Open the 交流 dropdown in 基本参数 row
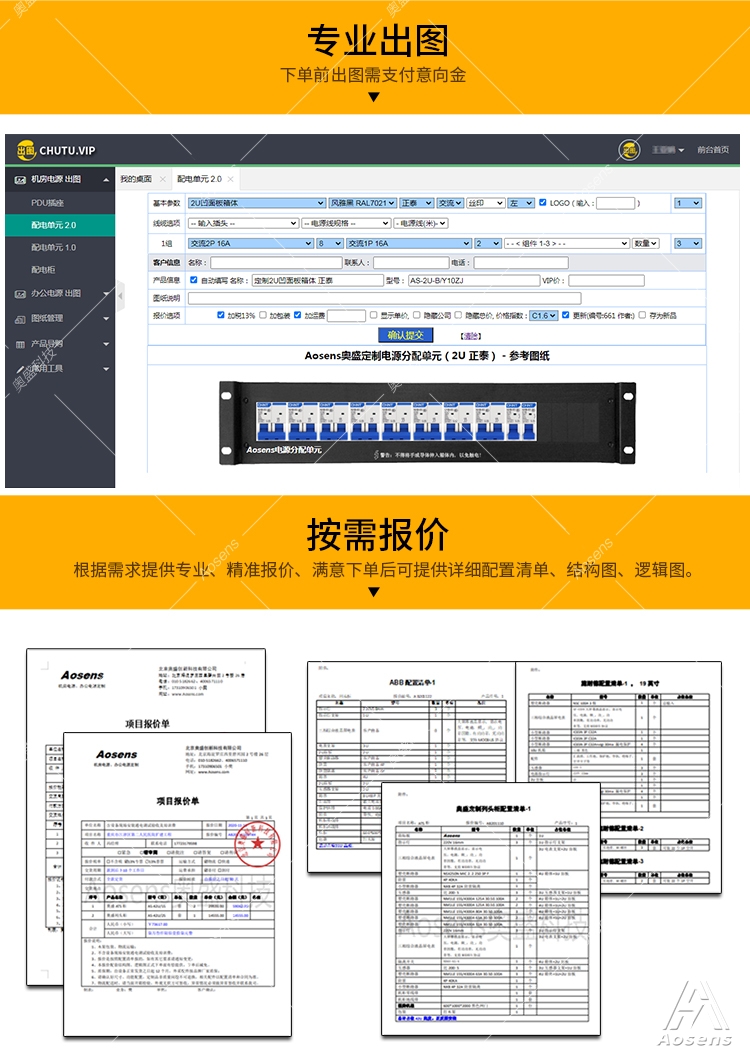 point(450,203)
